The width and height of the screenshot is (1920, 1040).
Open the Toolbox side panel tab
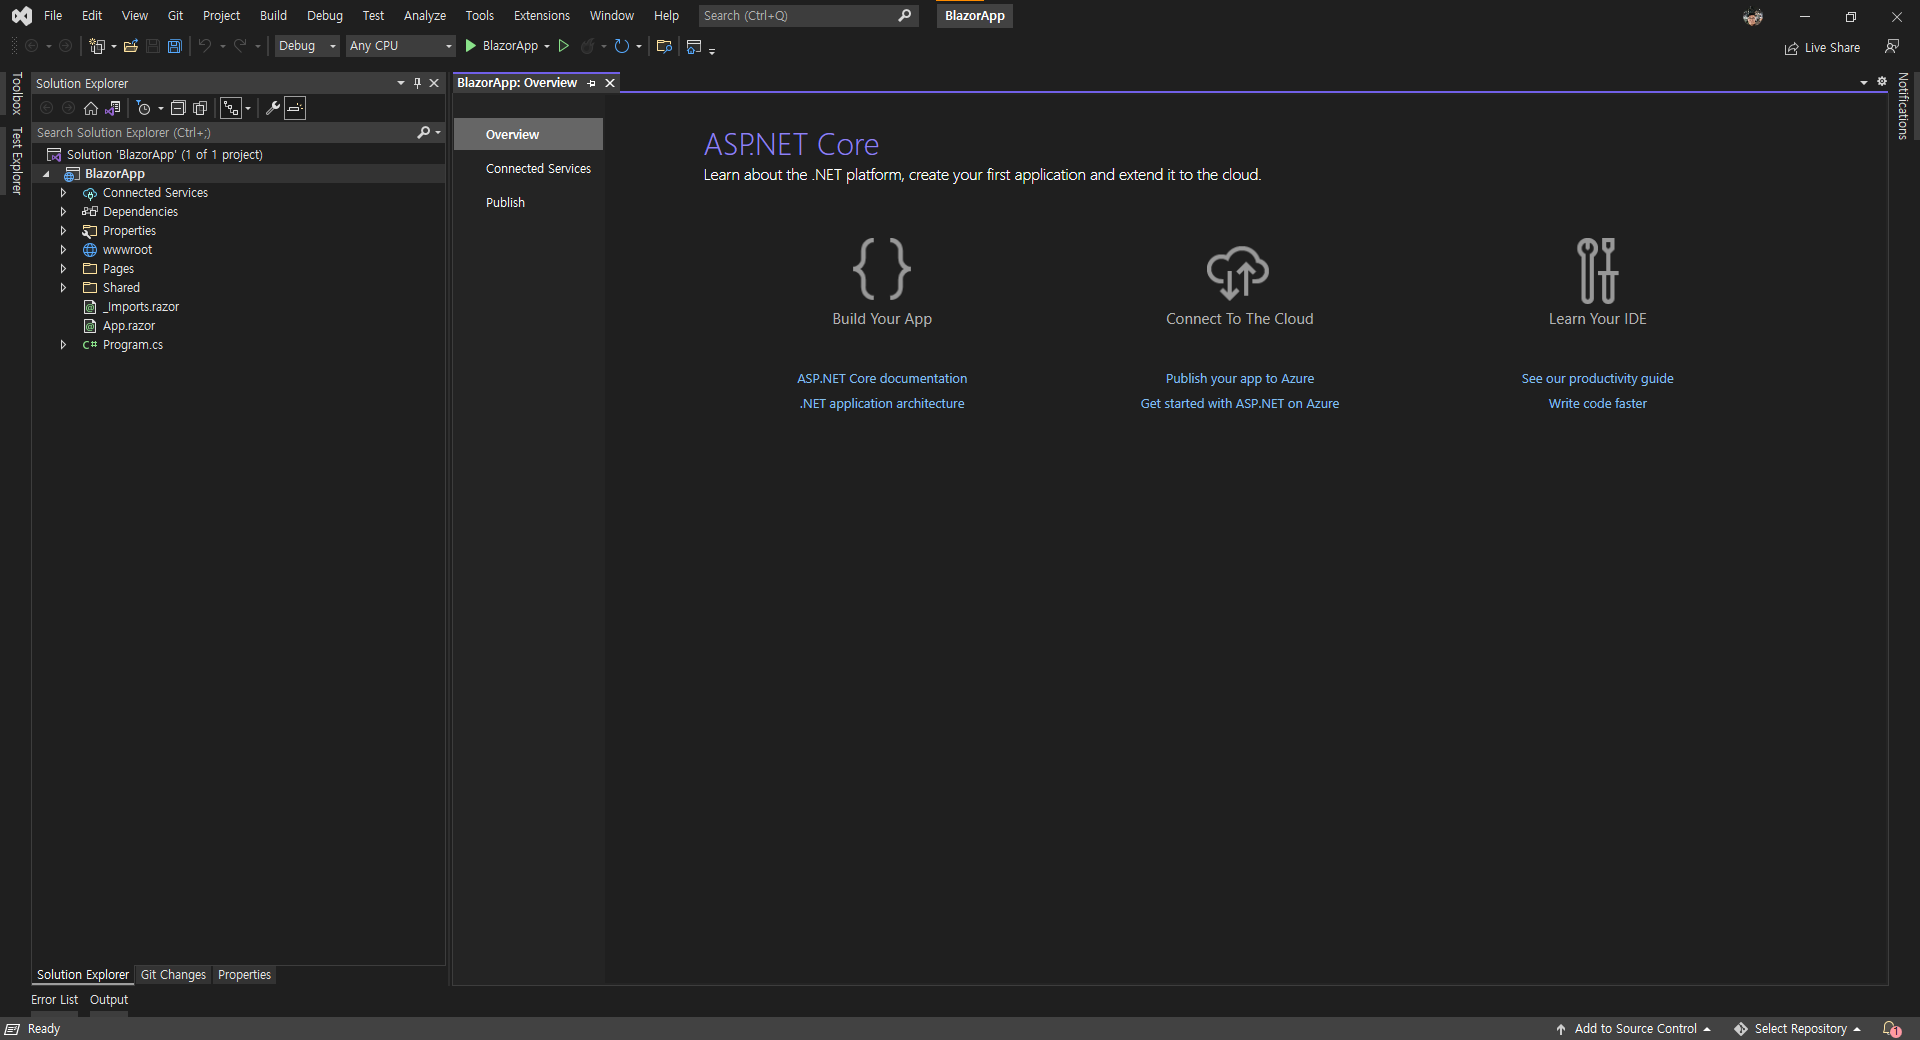[16, 94]
